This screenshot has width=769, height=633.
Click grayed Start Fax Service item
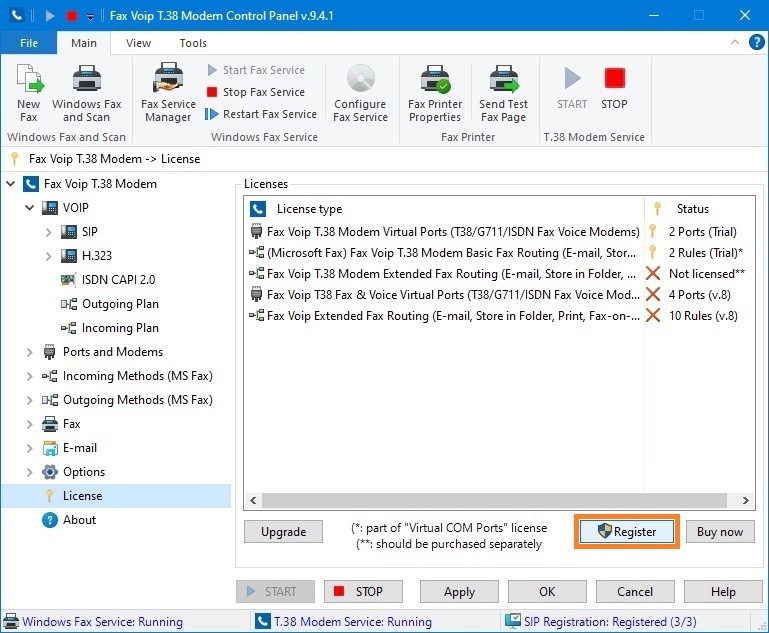256,70
